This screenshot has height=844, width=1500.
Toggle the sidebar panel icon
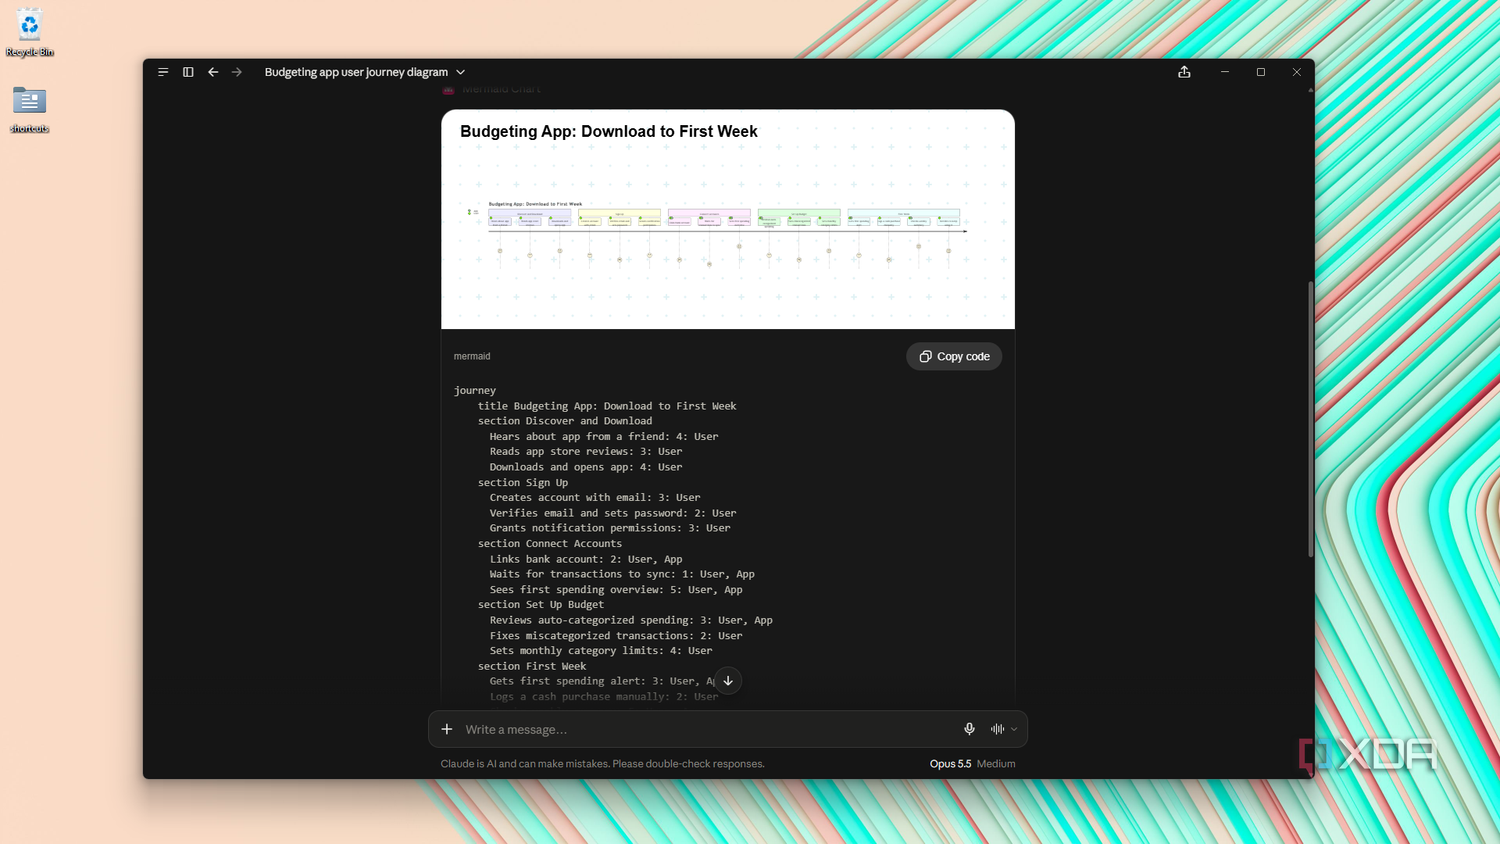[x=188, y=72]
